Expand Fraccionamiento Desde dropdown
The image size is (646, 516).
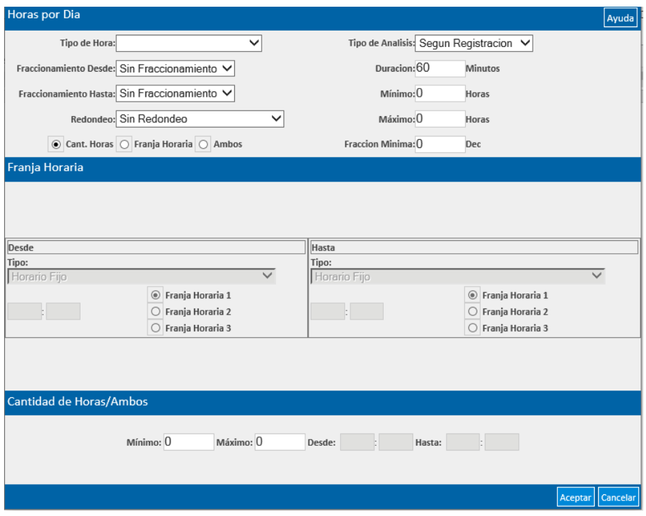tap(175, 68)
